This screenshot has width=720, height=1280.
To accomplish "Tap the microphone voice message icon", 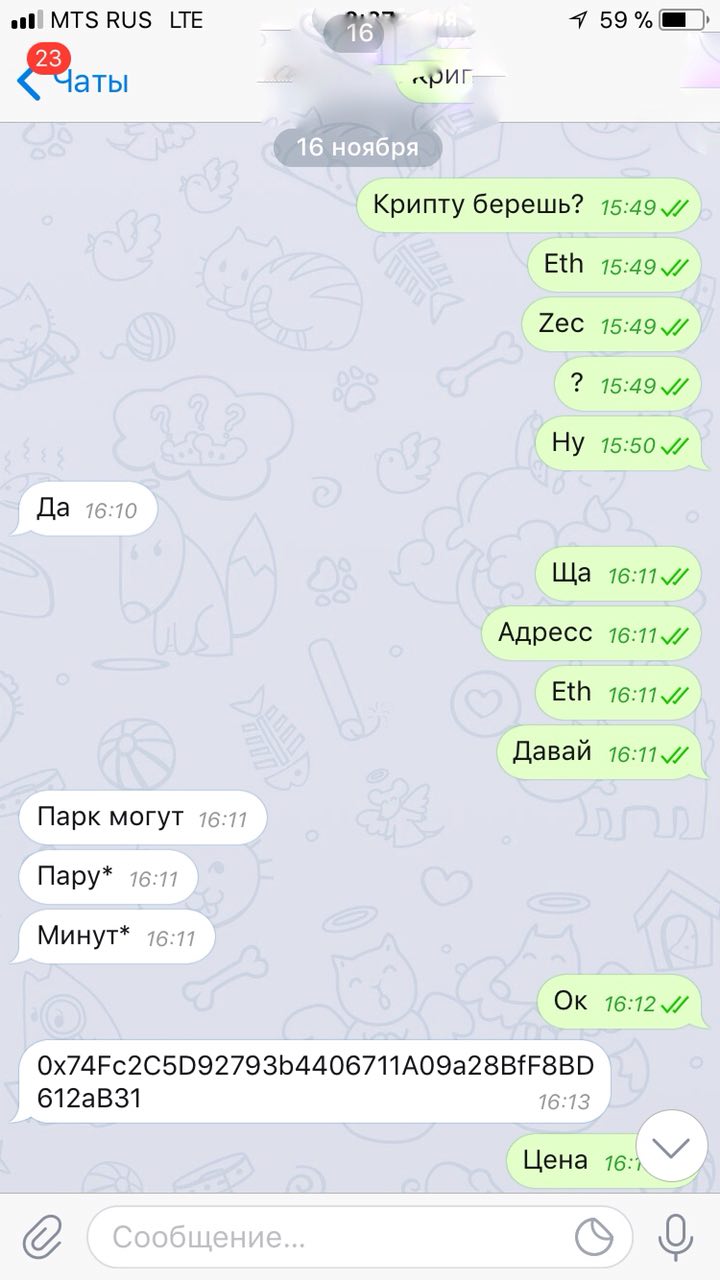I will point(677,1237).
